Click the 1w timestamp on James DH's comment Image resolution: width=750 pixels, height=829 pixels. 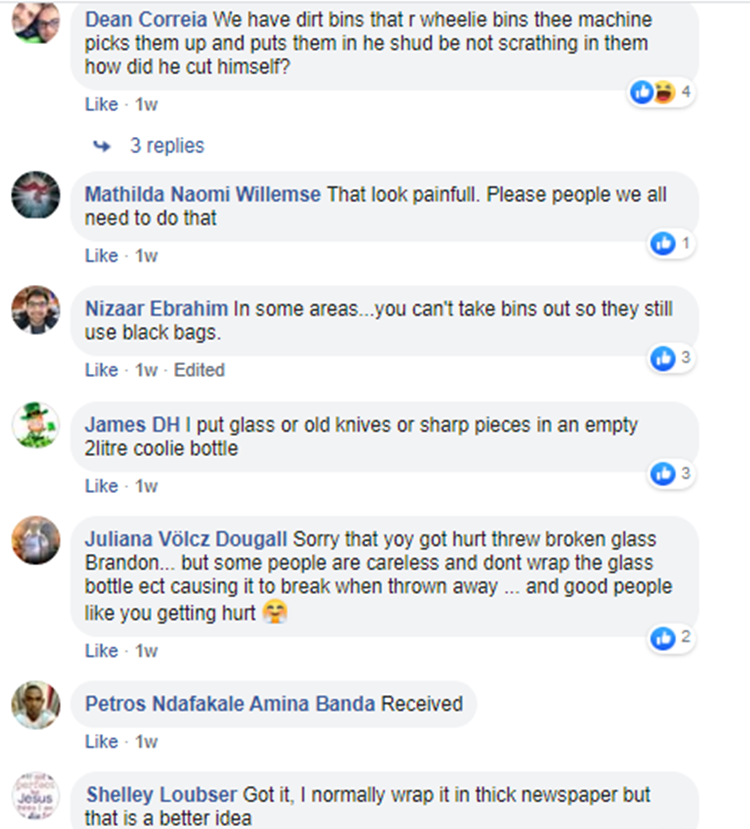click(x=146, y=486)
